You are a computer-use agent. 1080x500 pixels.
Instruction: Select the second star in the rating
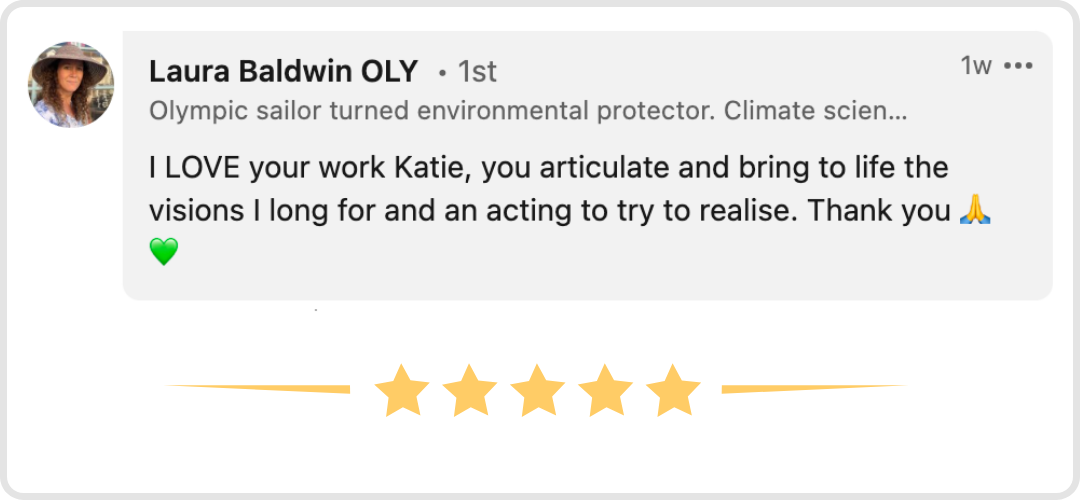(469, 391)
